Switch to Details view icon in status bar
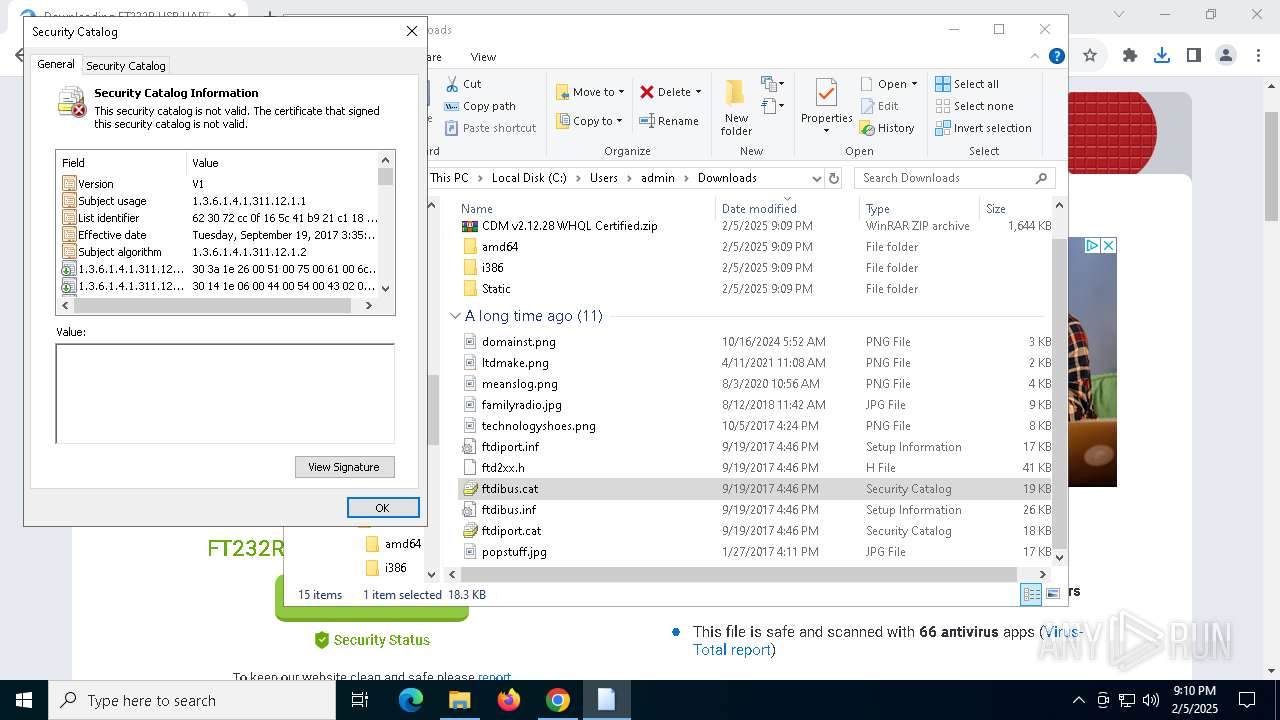The width and height of the screenshot is (1280, 720). click(x=1031, y=594)
